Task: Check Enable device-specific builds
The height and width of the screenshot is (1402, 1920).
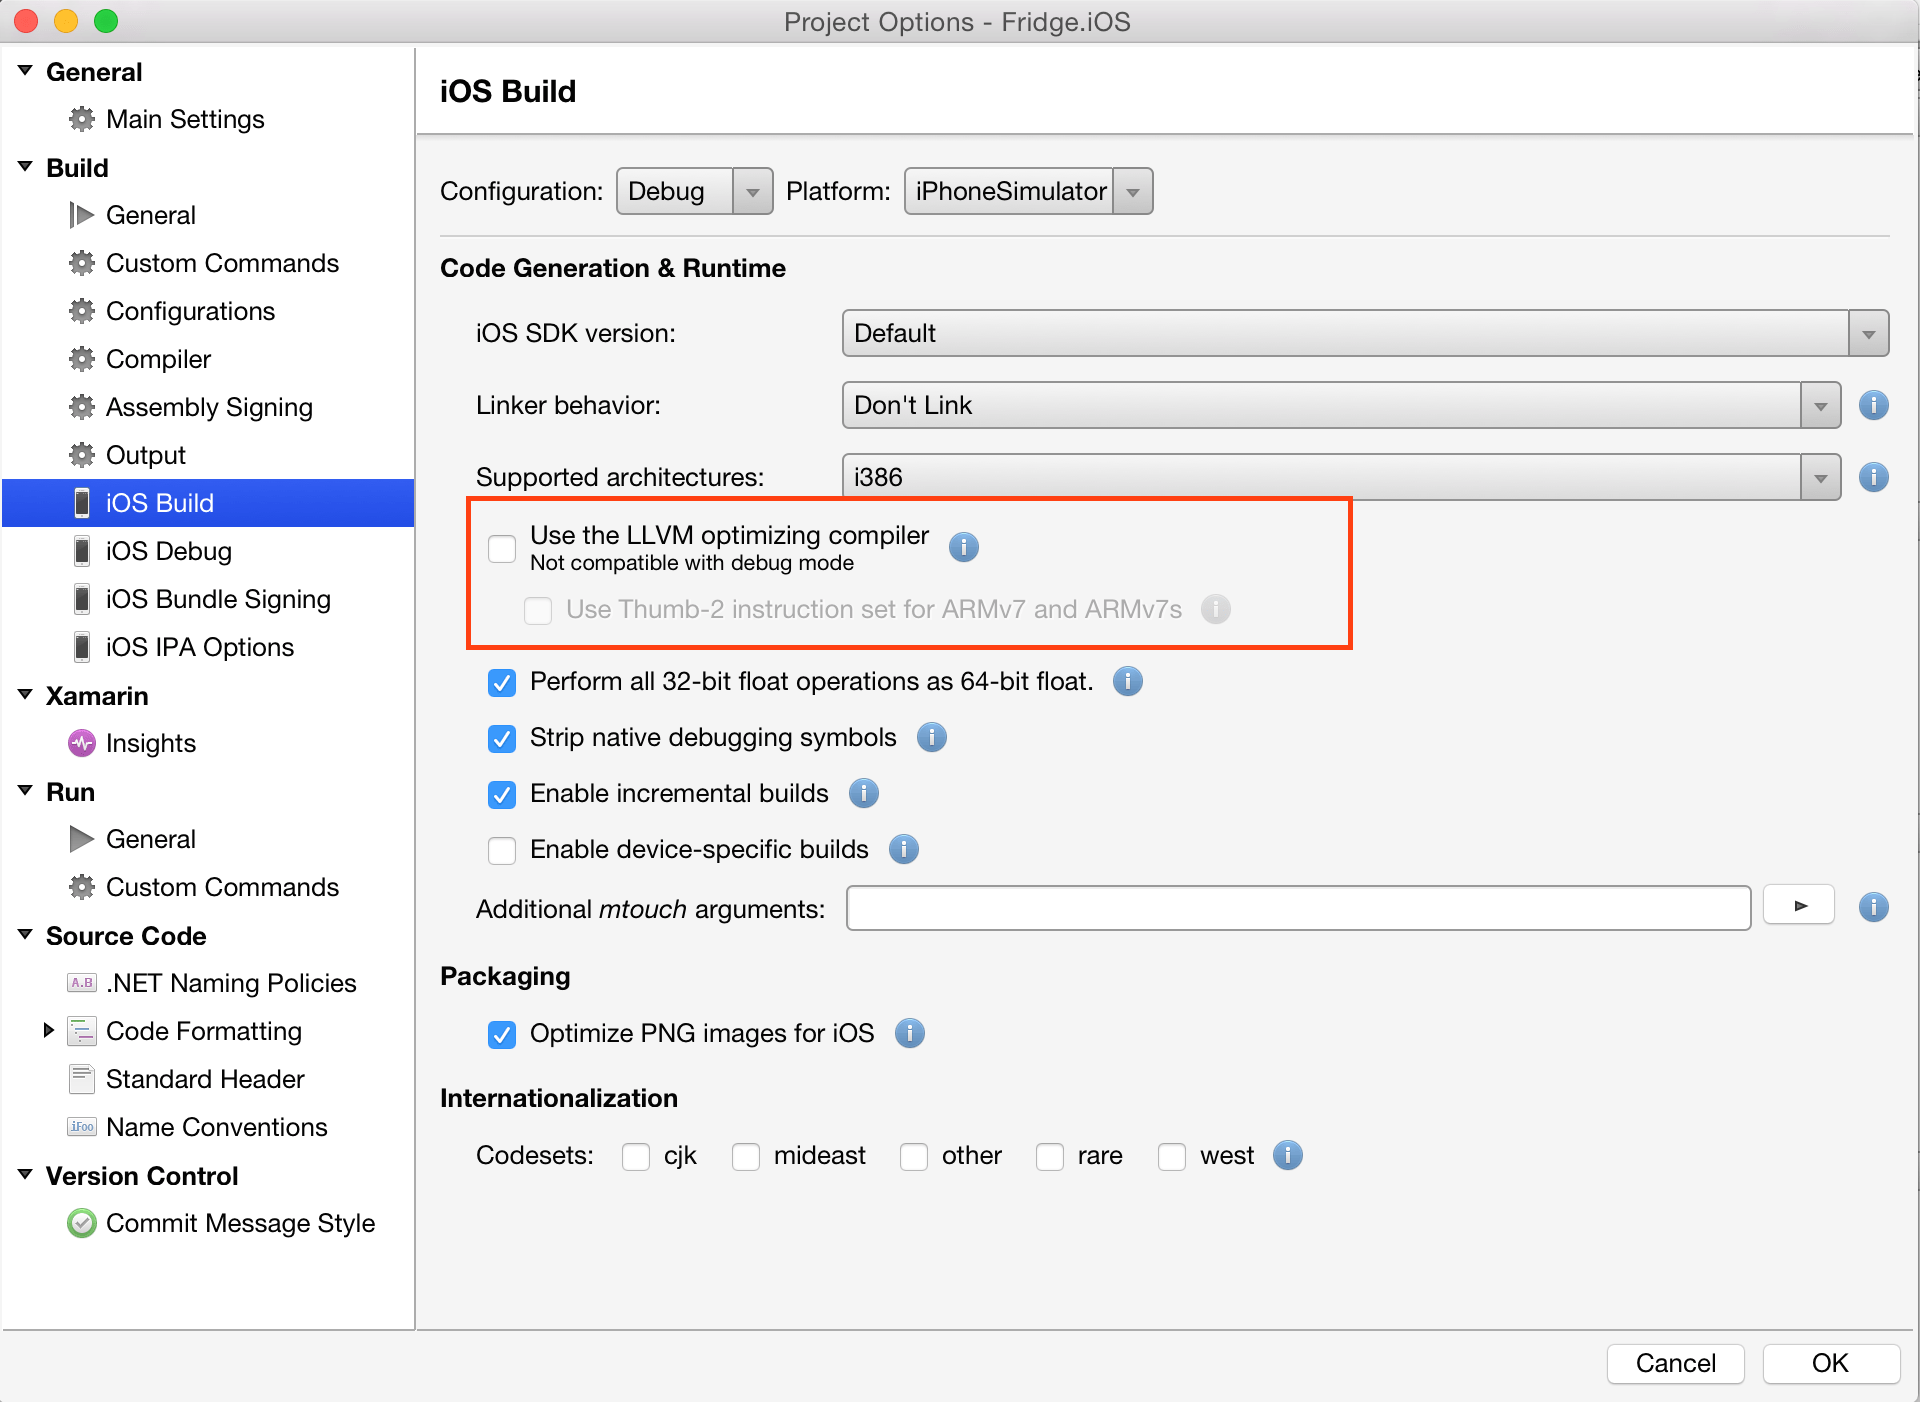Action: (x=502, y=850)
